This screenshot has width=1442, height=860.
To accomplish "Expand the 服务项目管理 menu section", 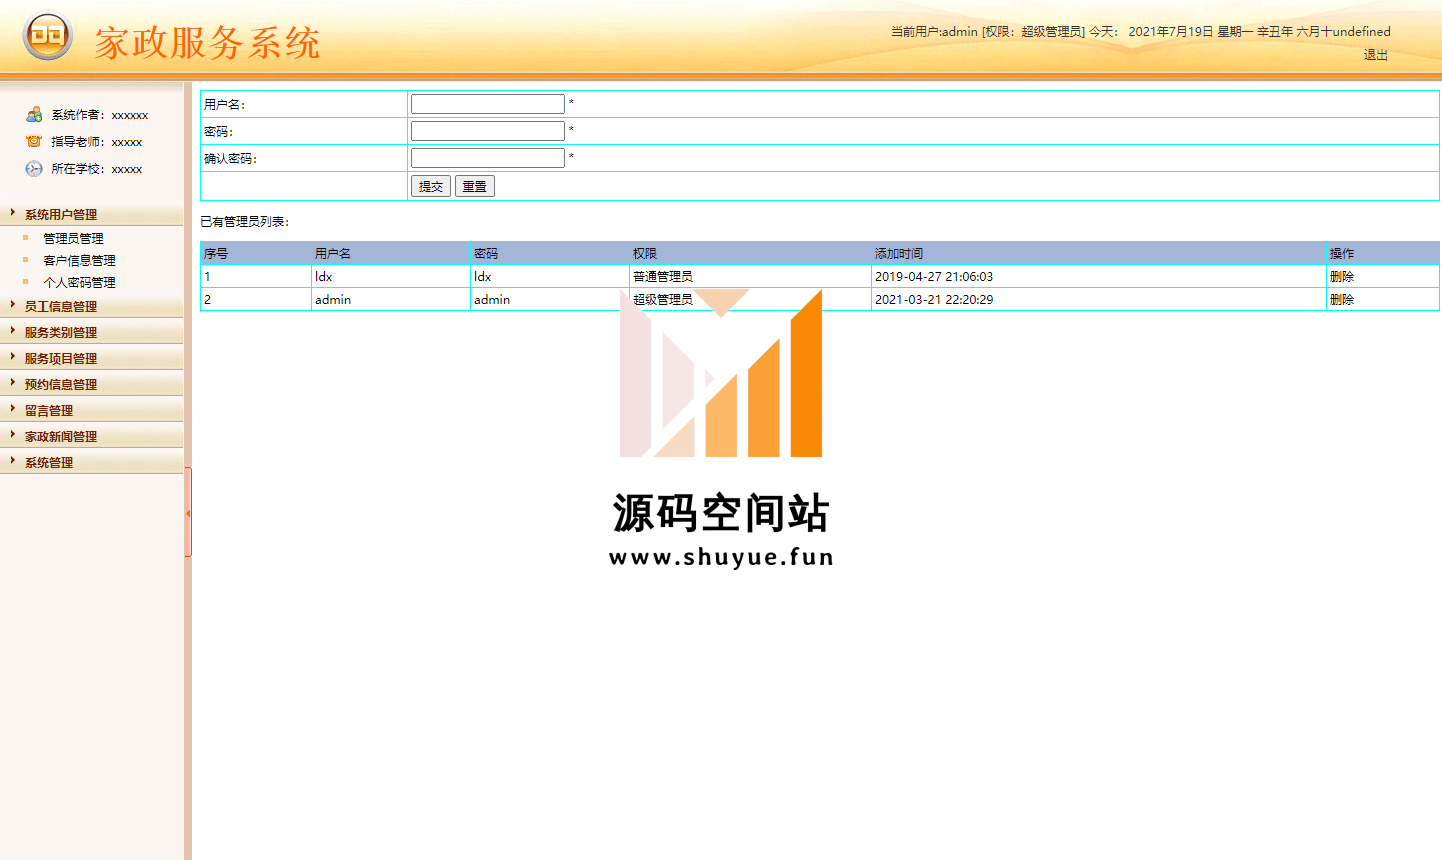I will click(x=61, y=358).
